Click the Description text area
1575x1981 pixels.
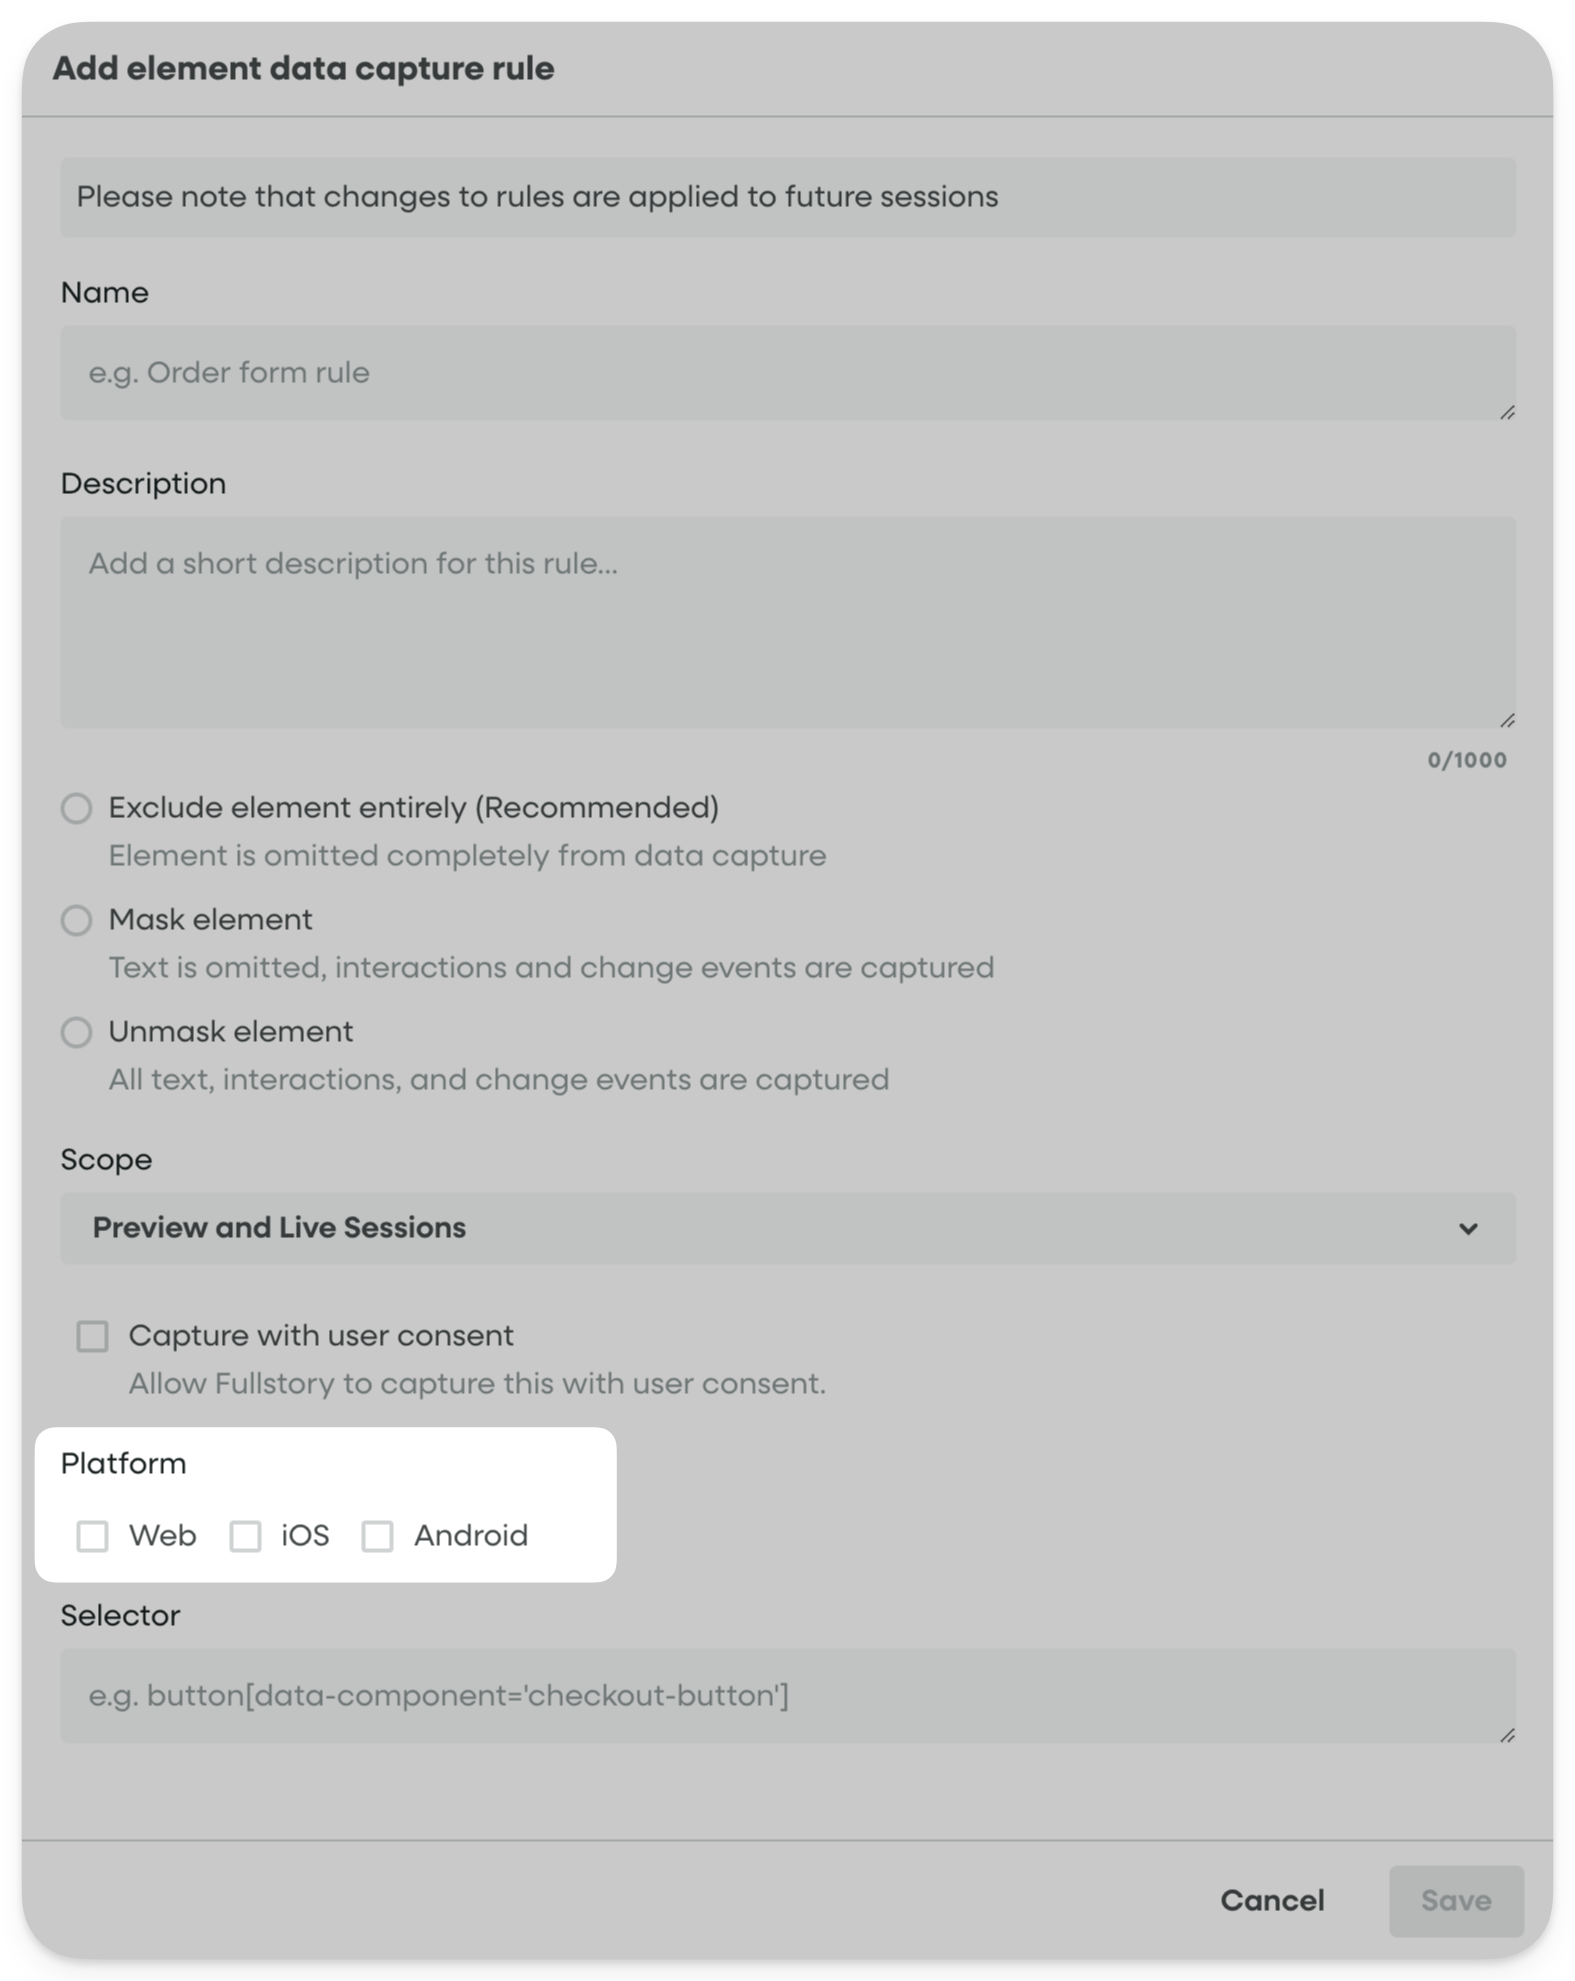[788, 620]
